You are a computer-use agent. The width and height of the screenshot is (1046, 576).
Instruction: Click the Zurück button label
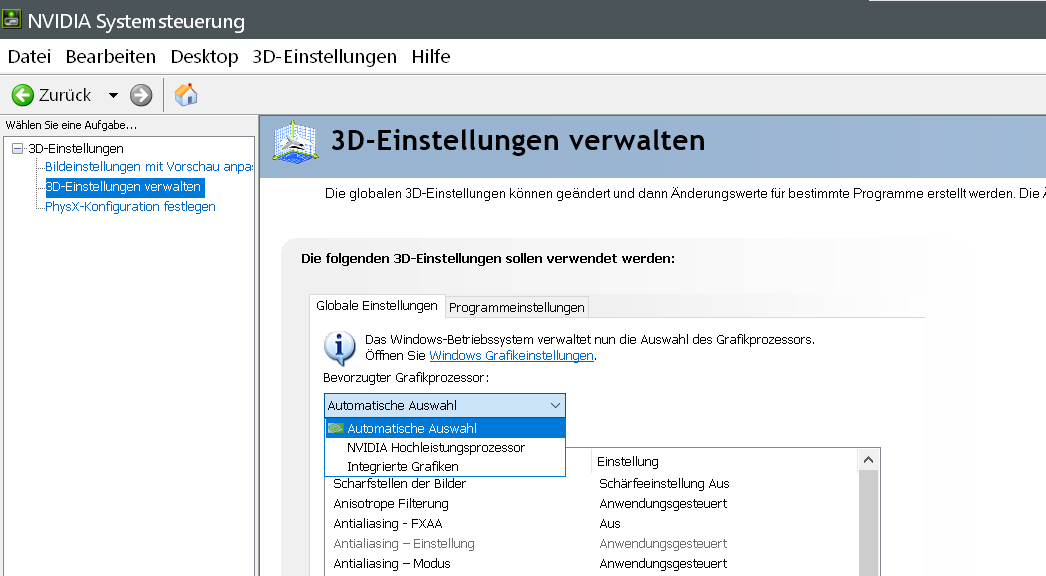click(x=65, y=95)
